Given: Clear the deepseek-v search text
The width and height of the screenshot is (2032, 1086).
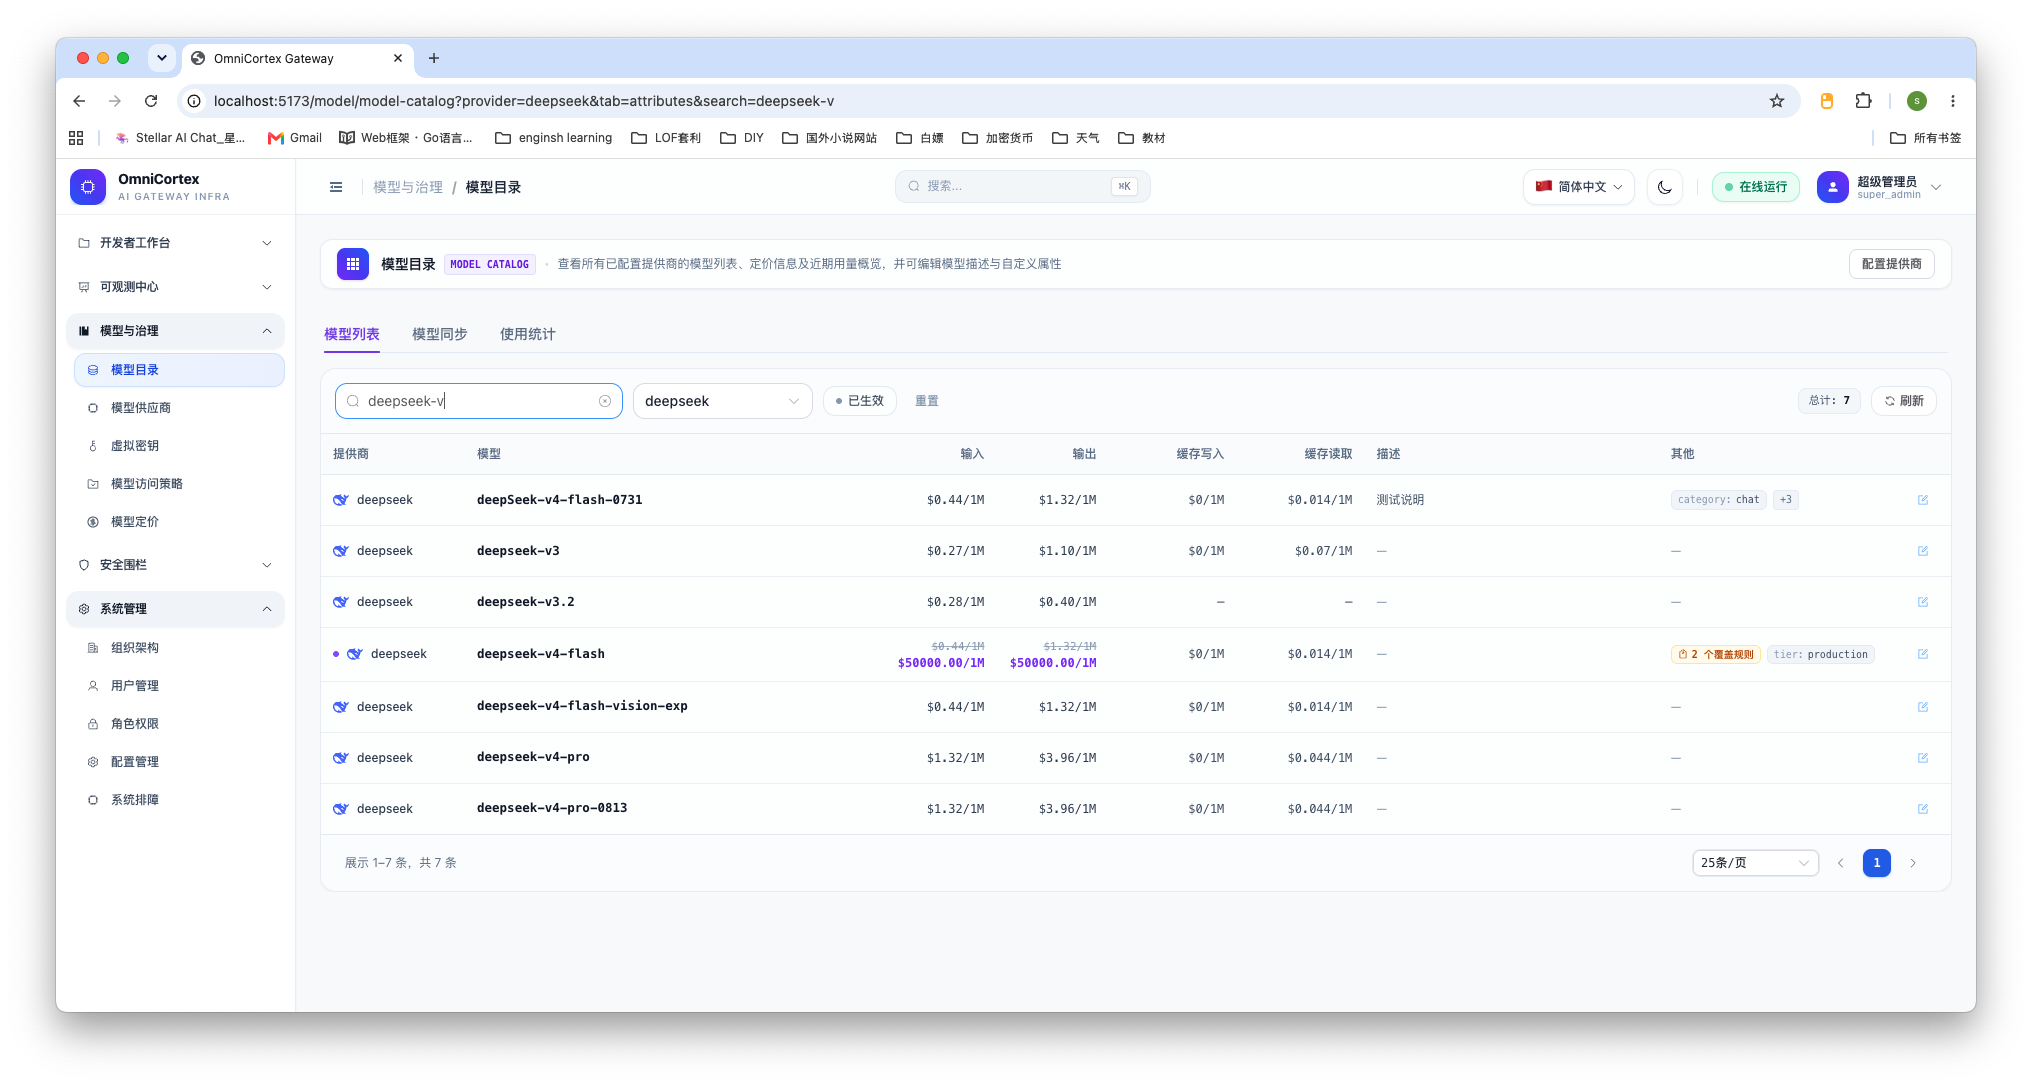Looking at the screenshot, I should tap(605, 401).
